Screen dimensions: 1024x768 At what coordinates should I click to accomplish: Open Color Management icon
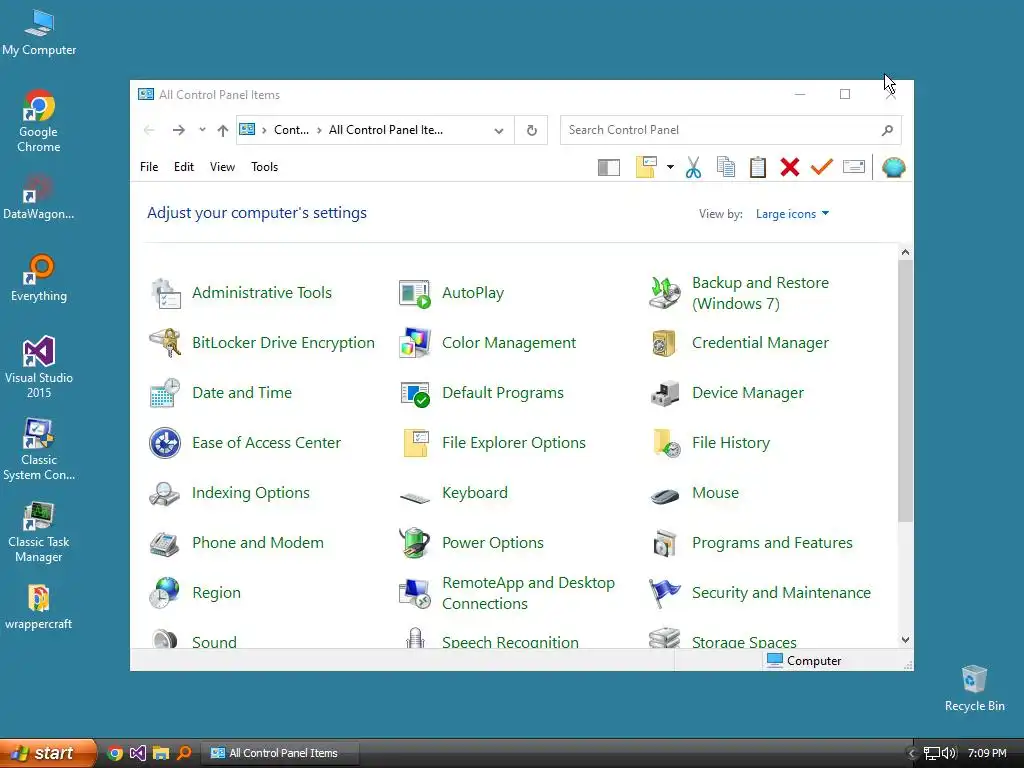pos(415,343)
